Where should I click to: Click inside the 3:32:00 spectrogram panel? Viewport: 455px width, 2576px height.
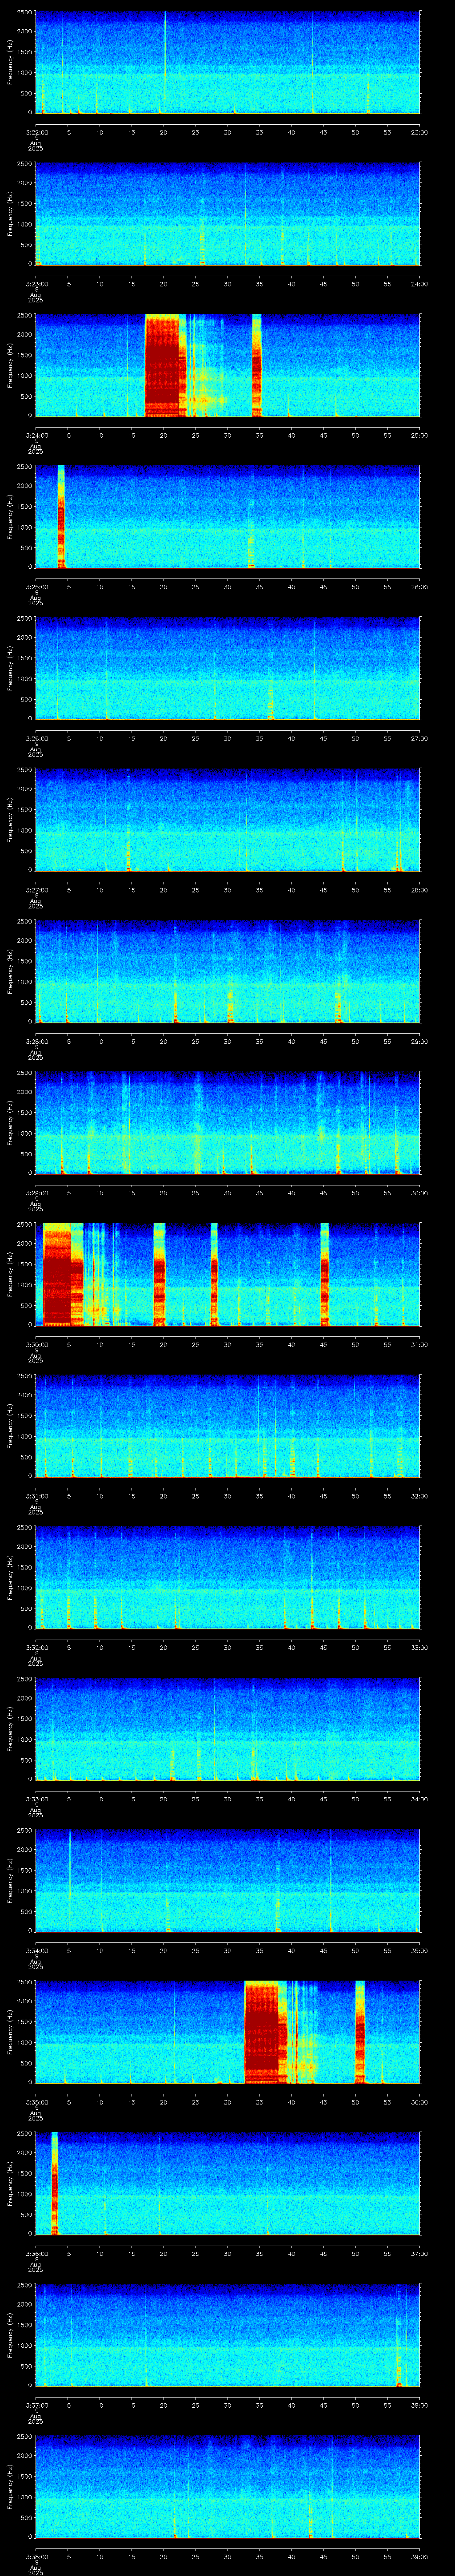pos(227,1577)
